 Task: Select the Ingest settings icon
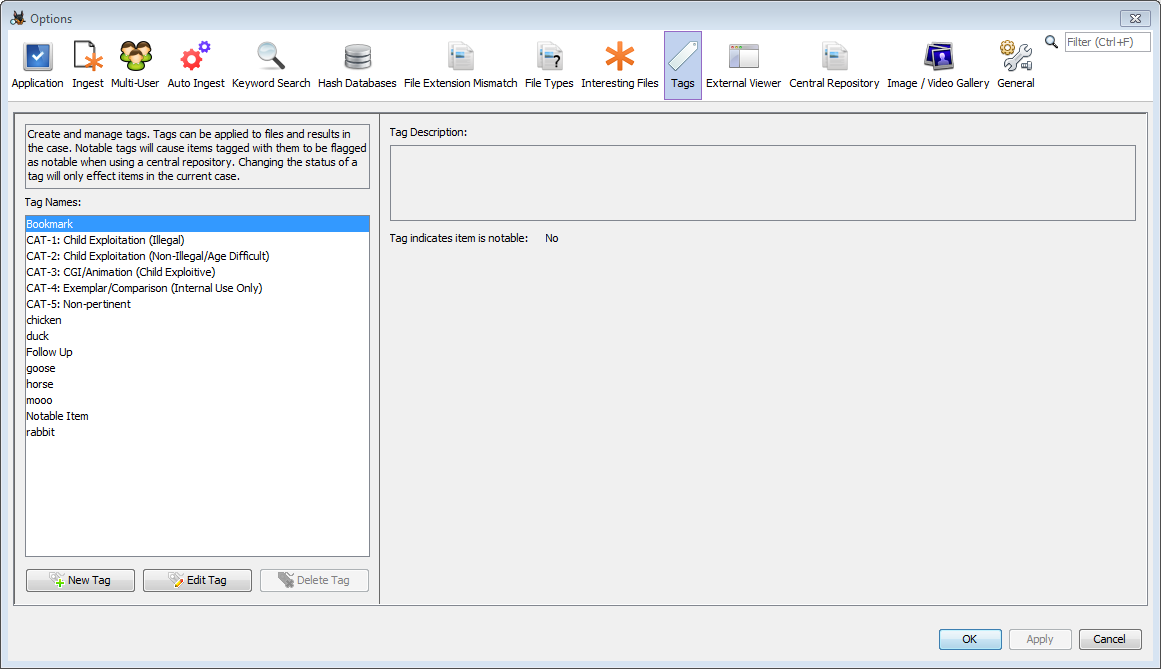coord(88,66)
